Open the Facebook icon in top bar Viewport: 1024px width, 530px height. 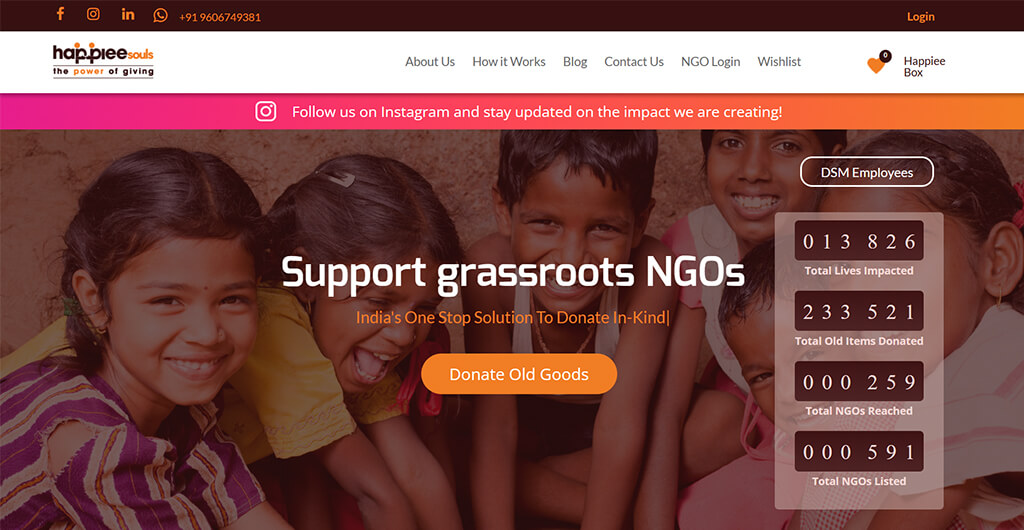tap(60, 14)
